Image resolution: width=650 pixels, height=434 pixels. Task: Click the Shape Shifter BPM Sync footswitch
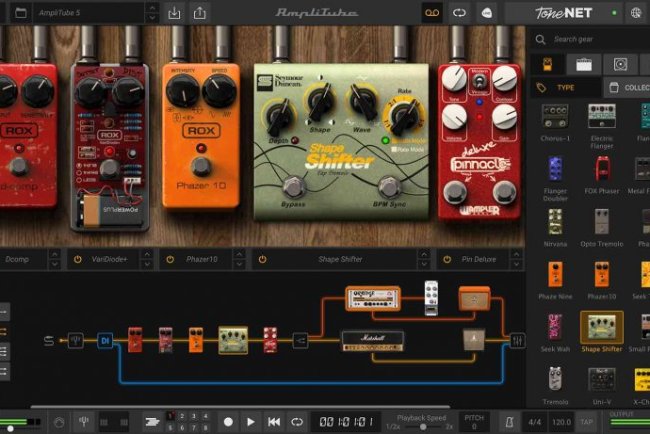[x=390, y=187]
